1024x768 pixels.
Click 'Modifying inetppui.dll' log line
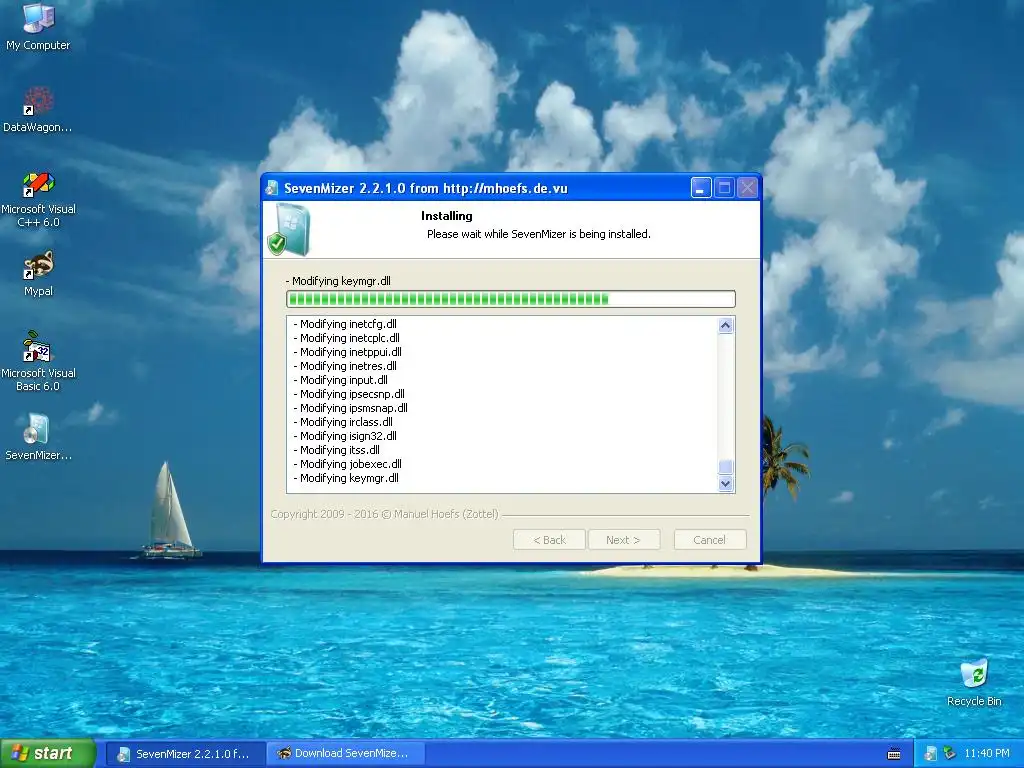[x=347, y=352]
